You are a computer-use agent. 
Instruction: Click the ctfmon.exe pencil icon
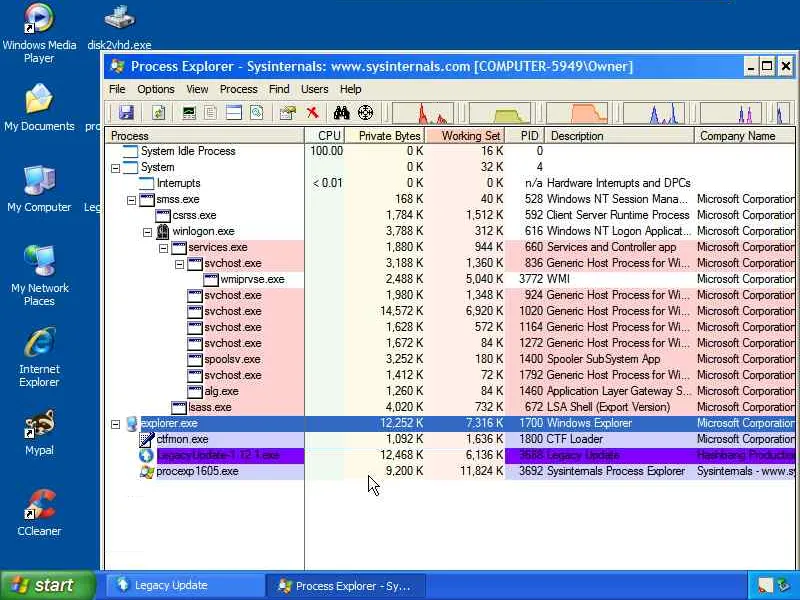tap(147, 440)
